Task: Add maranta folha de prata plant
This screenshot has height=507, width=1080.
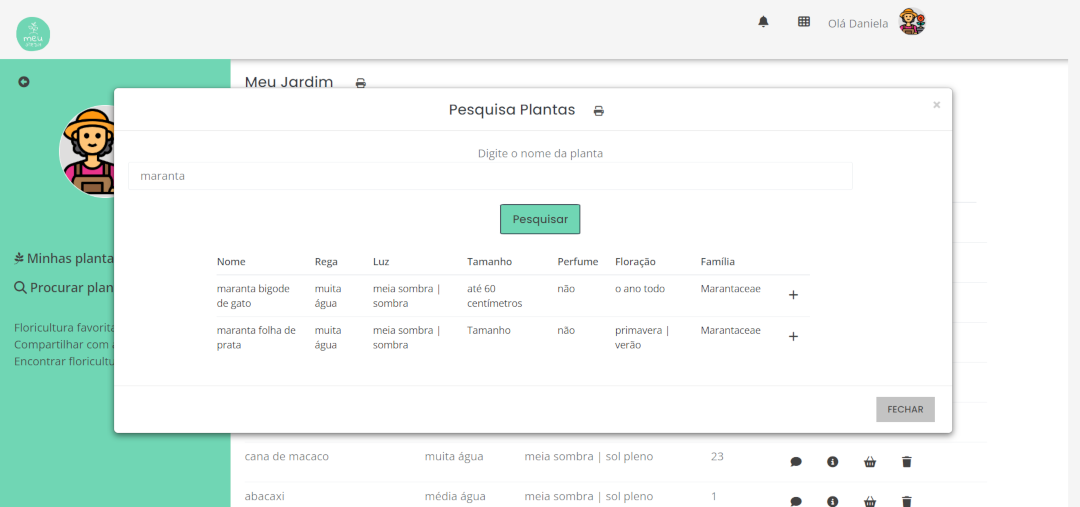Action: tap(793, 337)
